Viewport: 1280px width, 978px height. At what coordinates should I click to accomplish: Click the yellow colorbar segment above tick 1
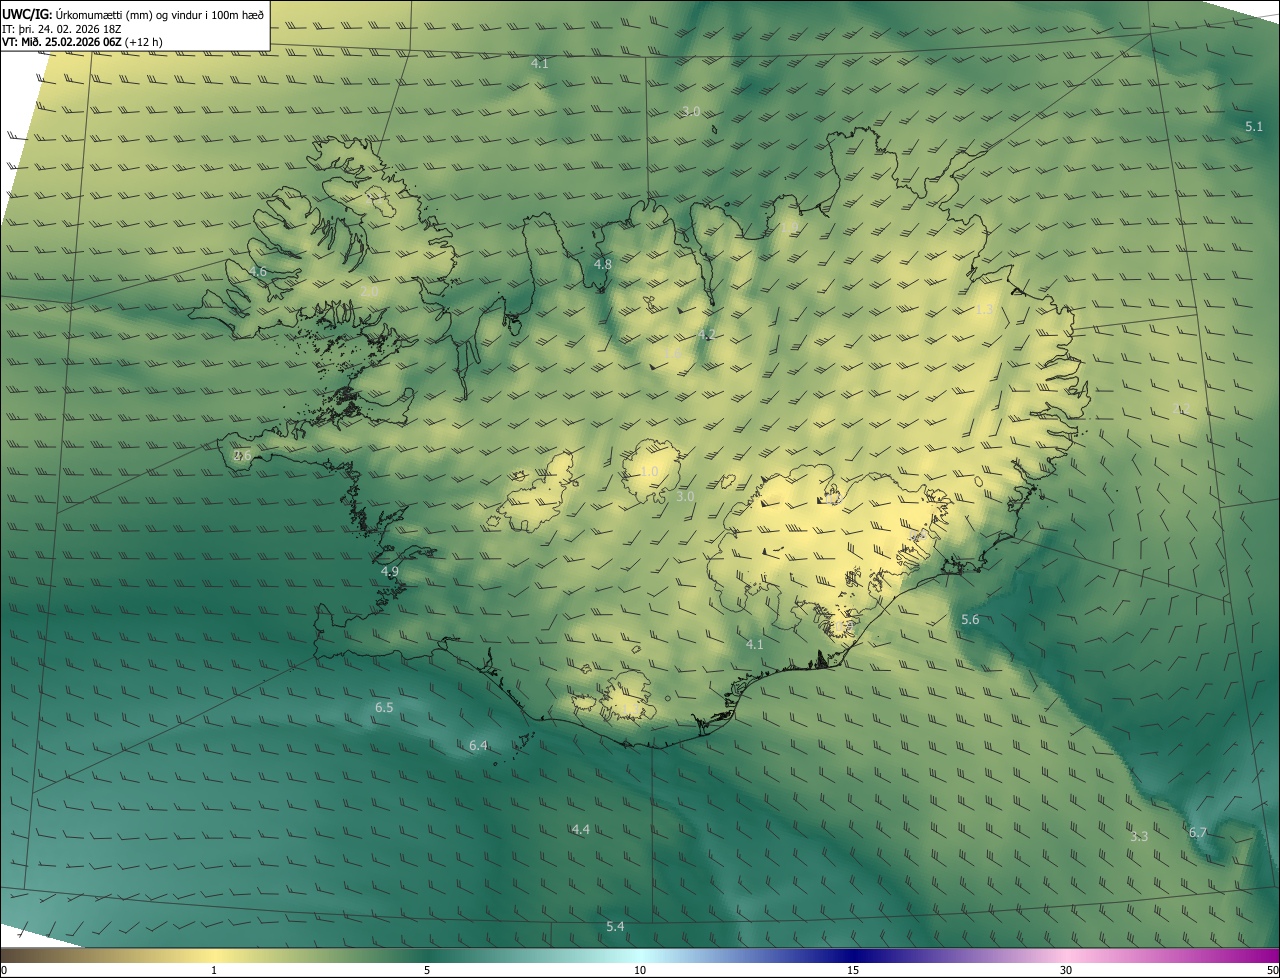(x=214, y=956)
